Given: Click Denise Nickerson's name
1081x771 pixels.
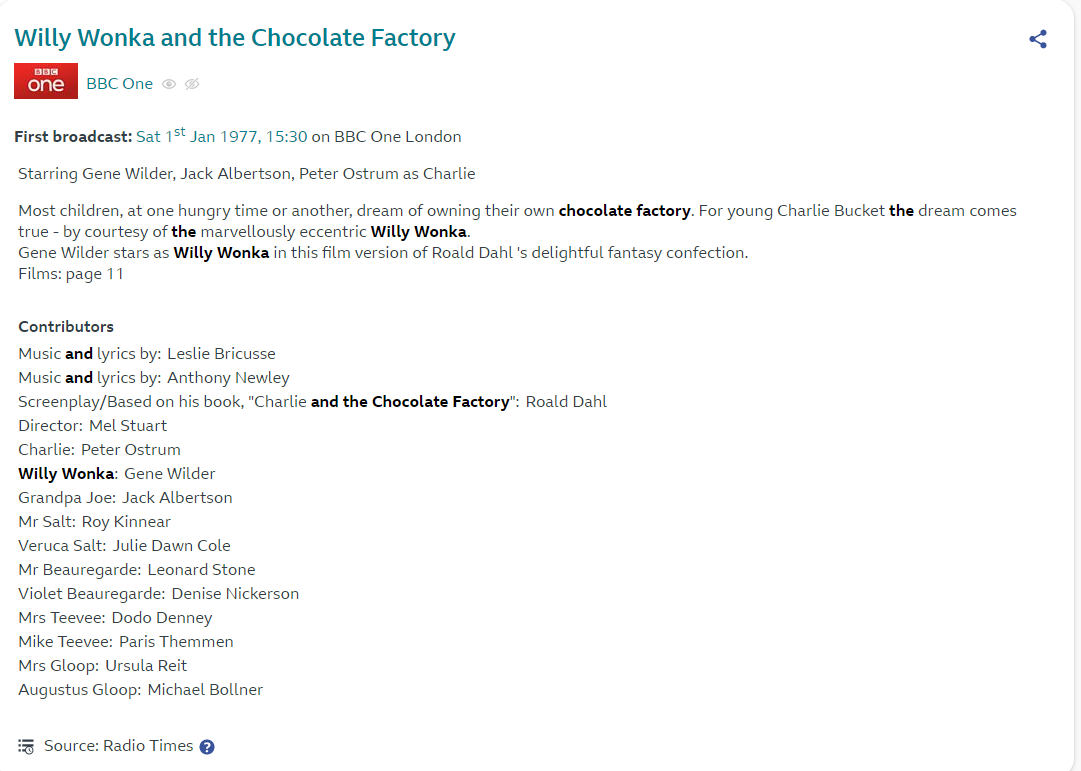Looking at the screenshot, I should [235, 594].
